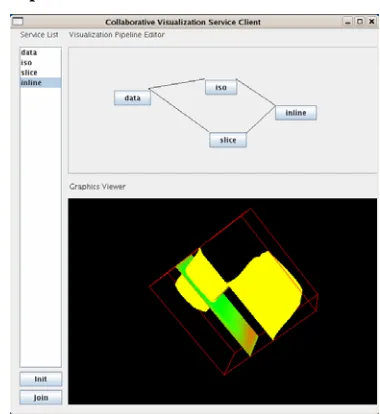This screenshot has width=380, height=414.
Task: Minimize the Collaborative Visualization Service Client window
Action: (x=347, y=22)
